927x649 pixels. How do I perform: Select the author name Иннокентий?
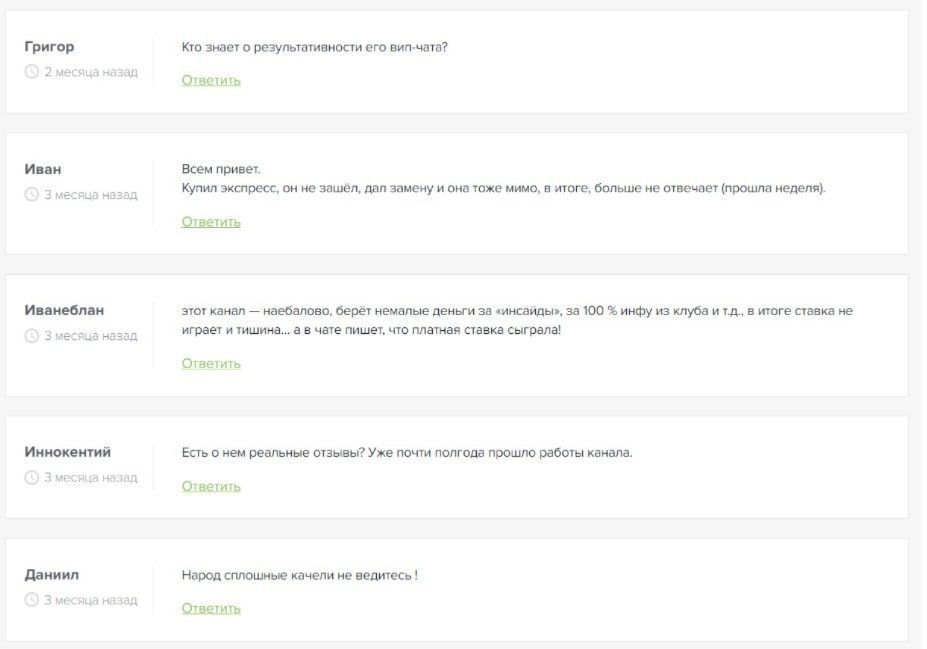67,452
